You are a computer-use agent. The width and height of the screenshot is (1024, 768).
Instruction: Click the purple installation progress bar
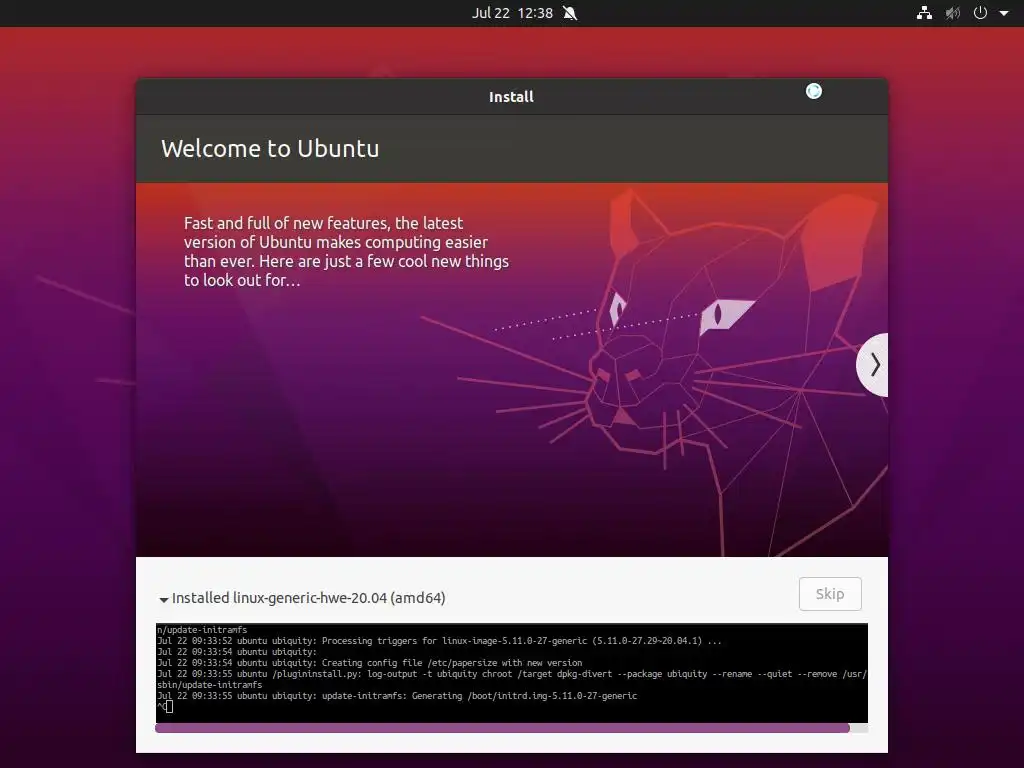(502, 728)
